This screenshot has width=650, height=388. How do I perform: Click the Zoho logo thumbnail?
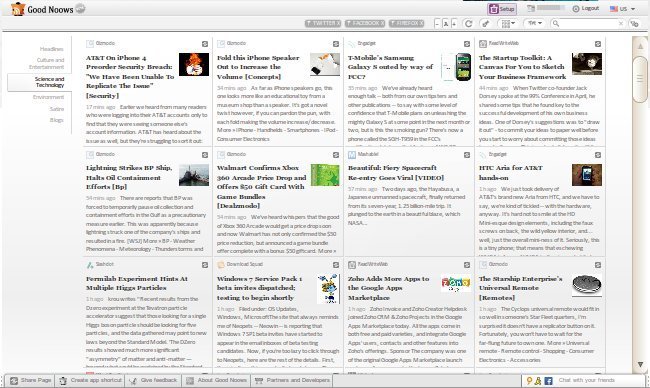coord(456,284)
